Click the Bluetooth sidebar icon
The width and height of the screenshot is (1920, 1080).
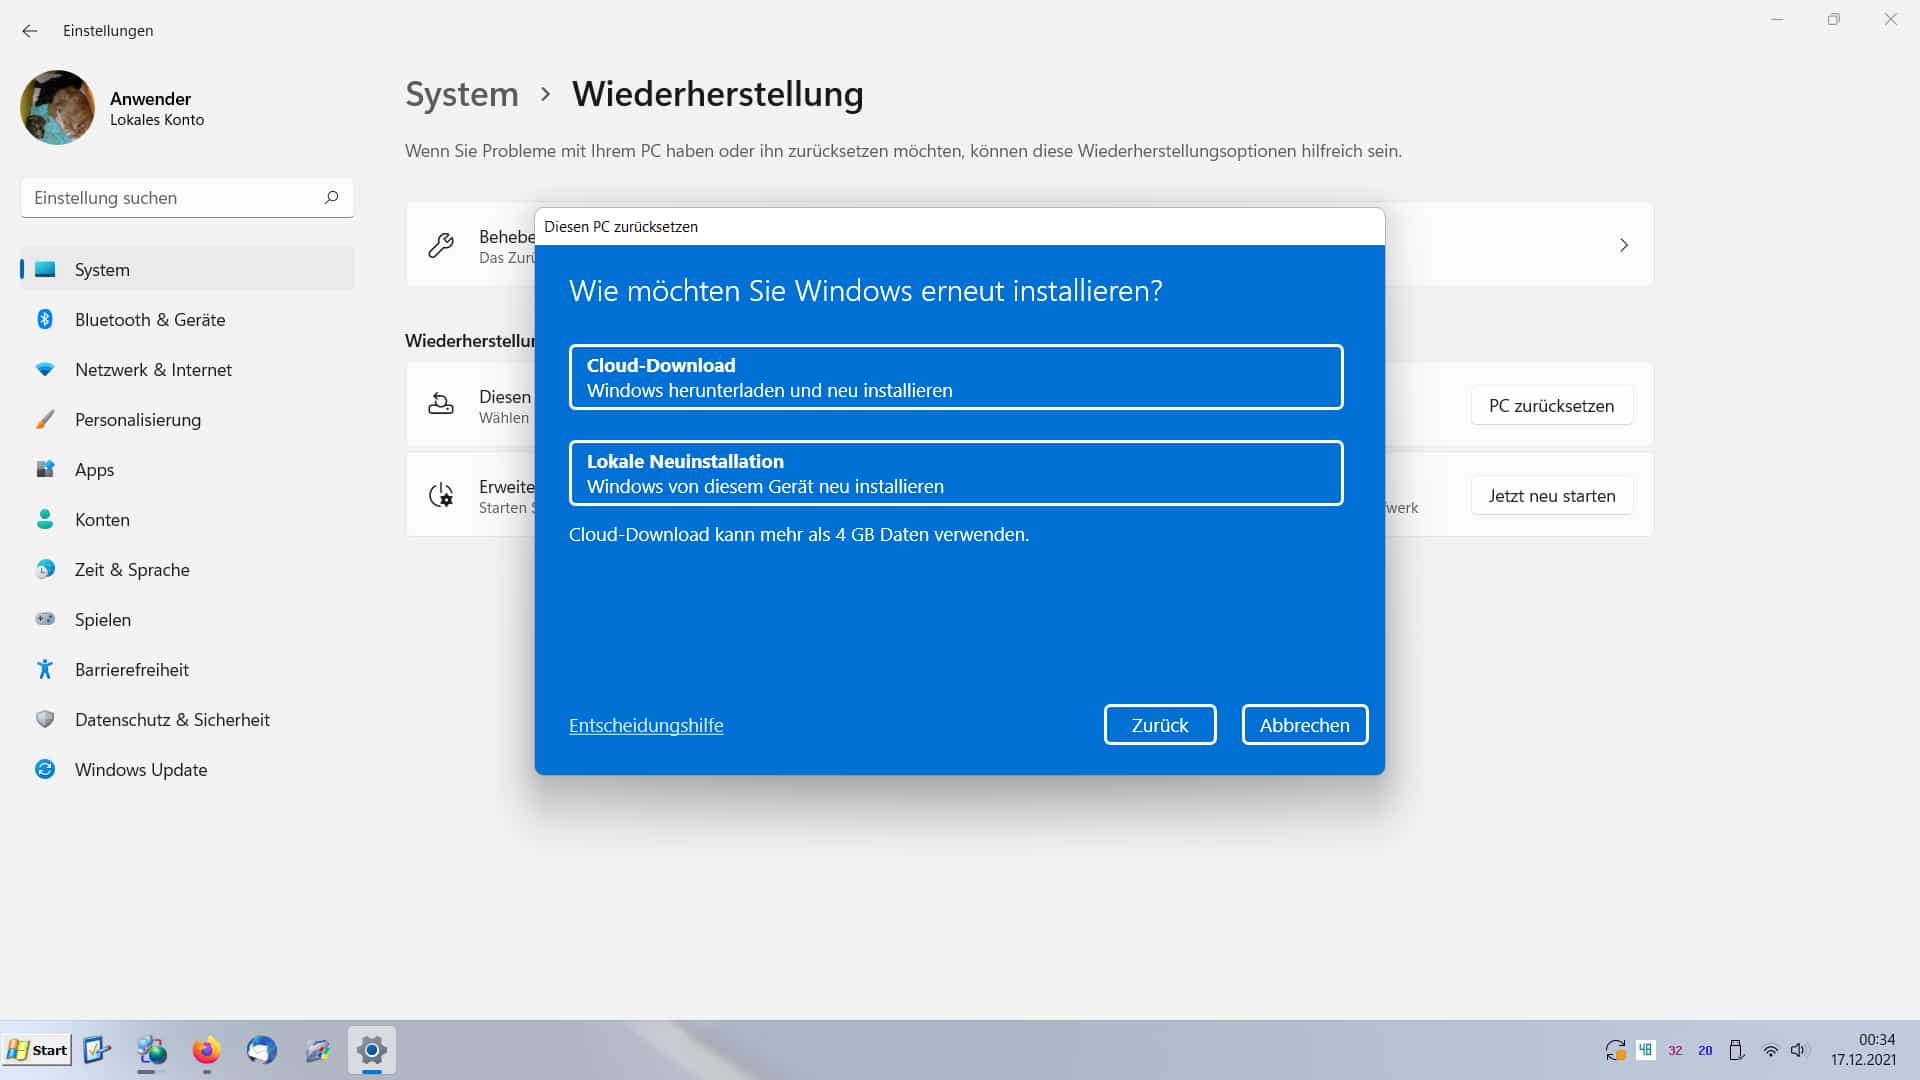coord(45,319)
